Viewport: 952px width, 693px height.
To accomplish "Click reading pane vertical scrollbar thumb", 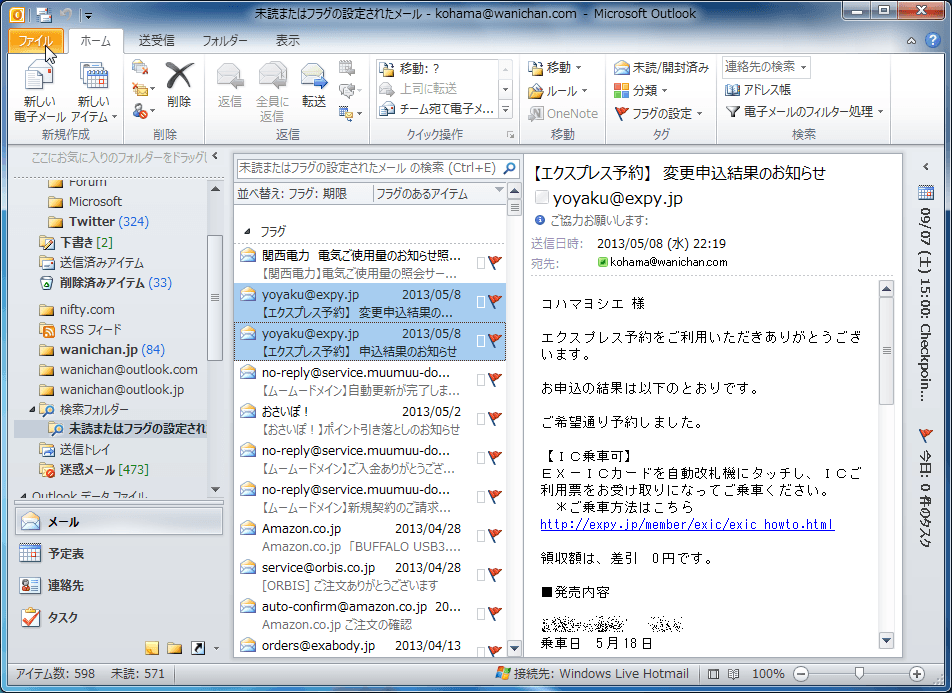I will (886, 351).
